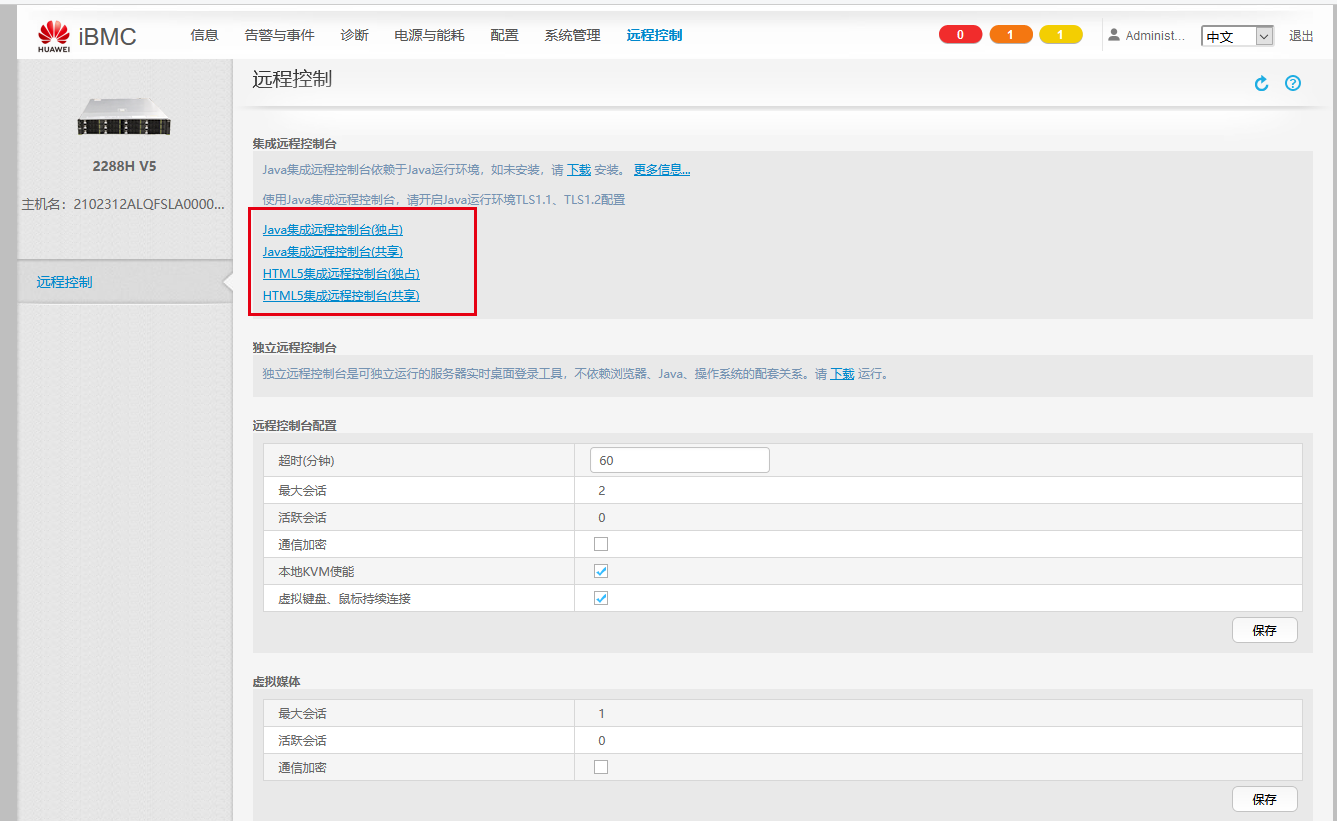Open the help question mark icon
This screenshot has height=821, width=1337.
tap(1293, 83)
